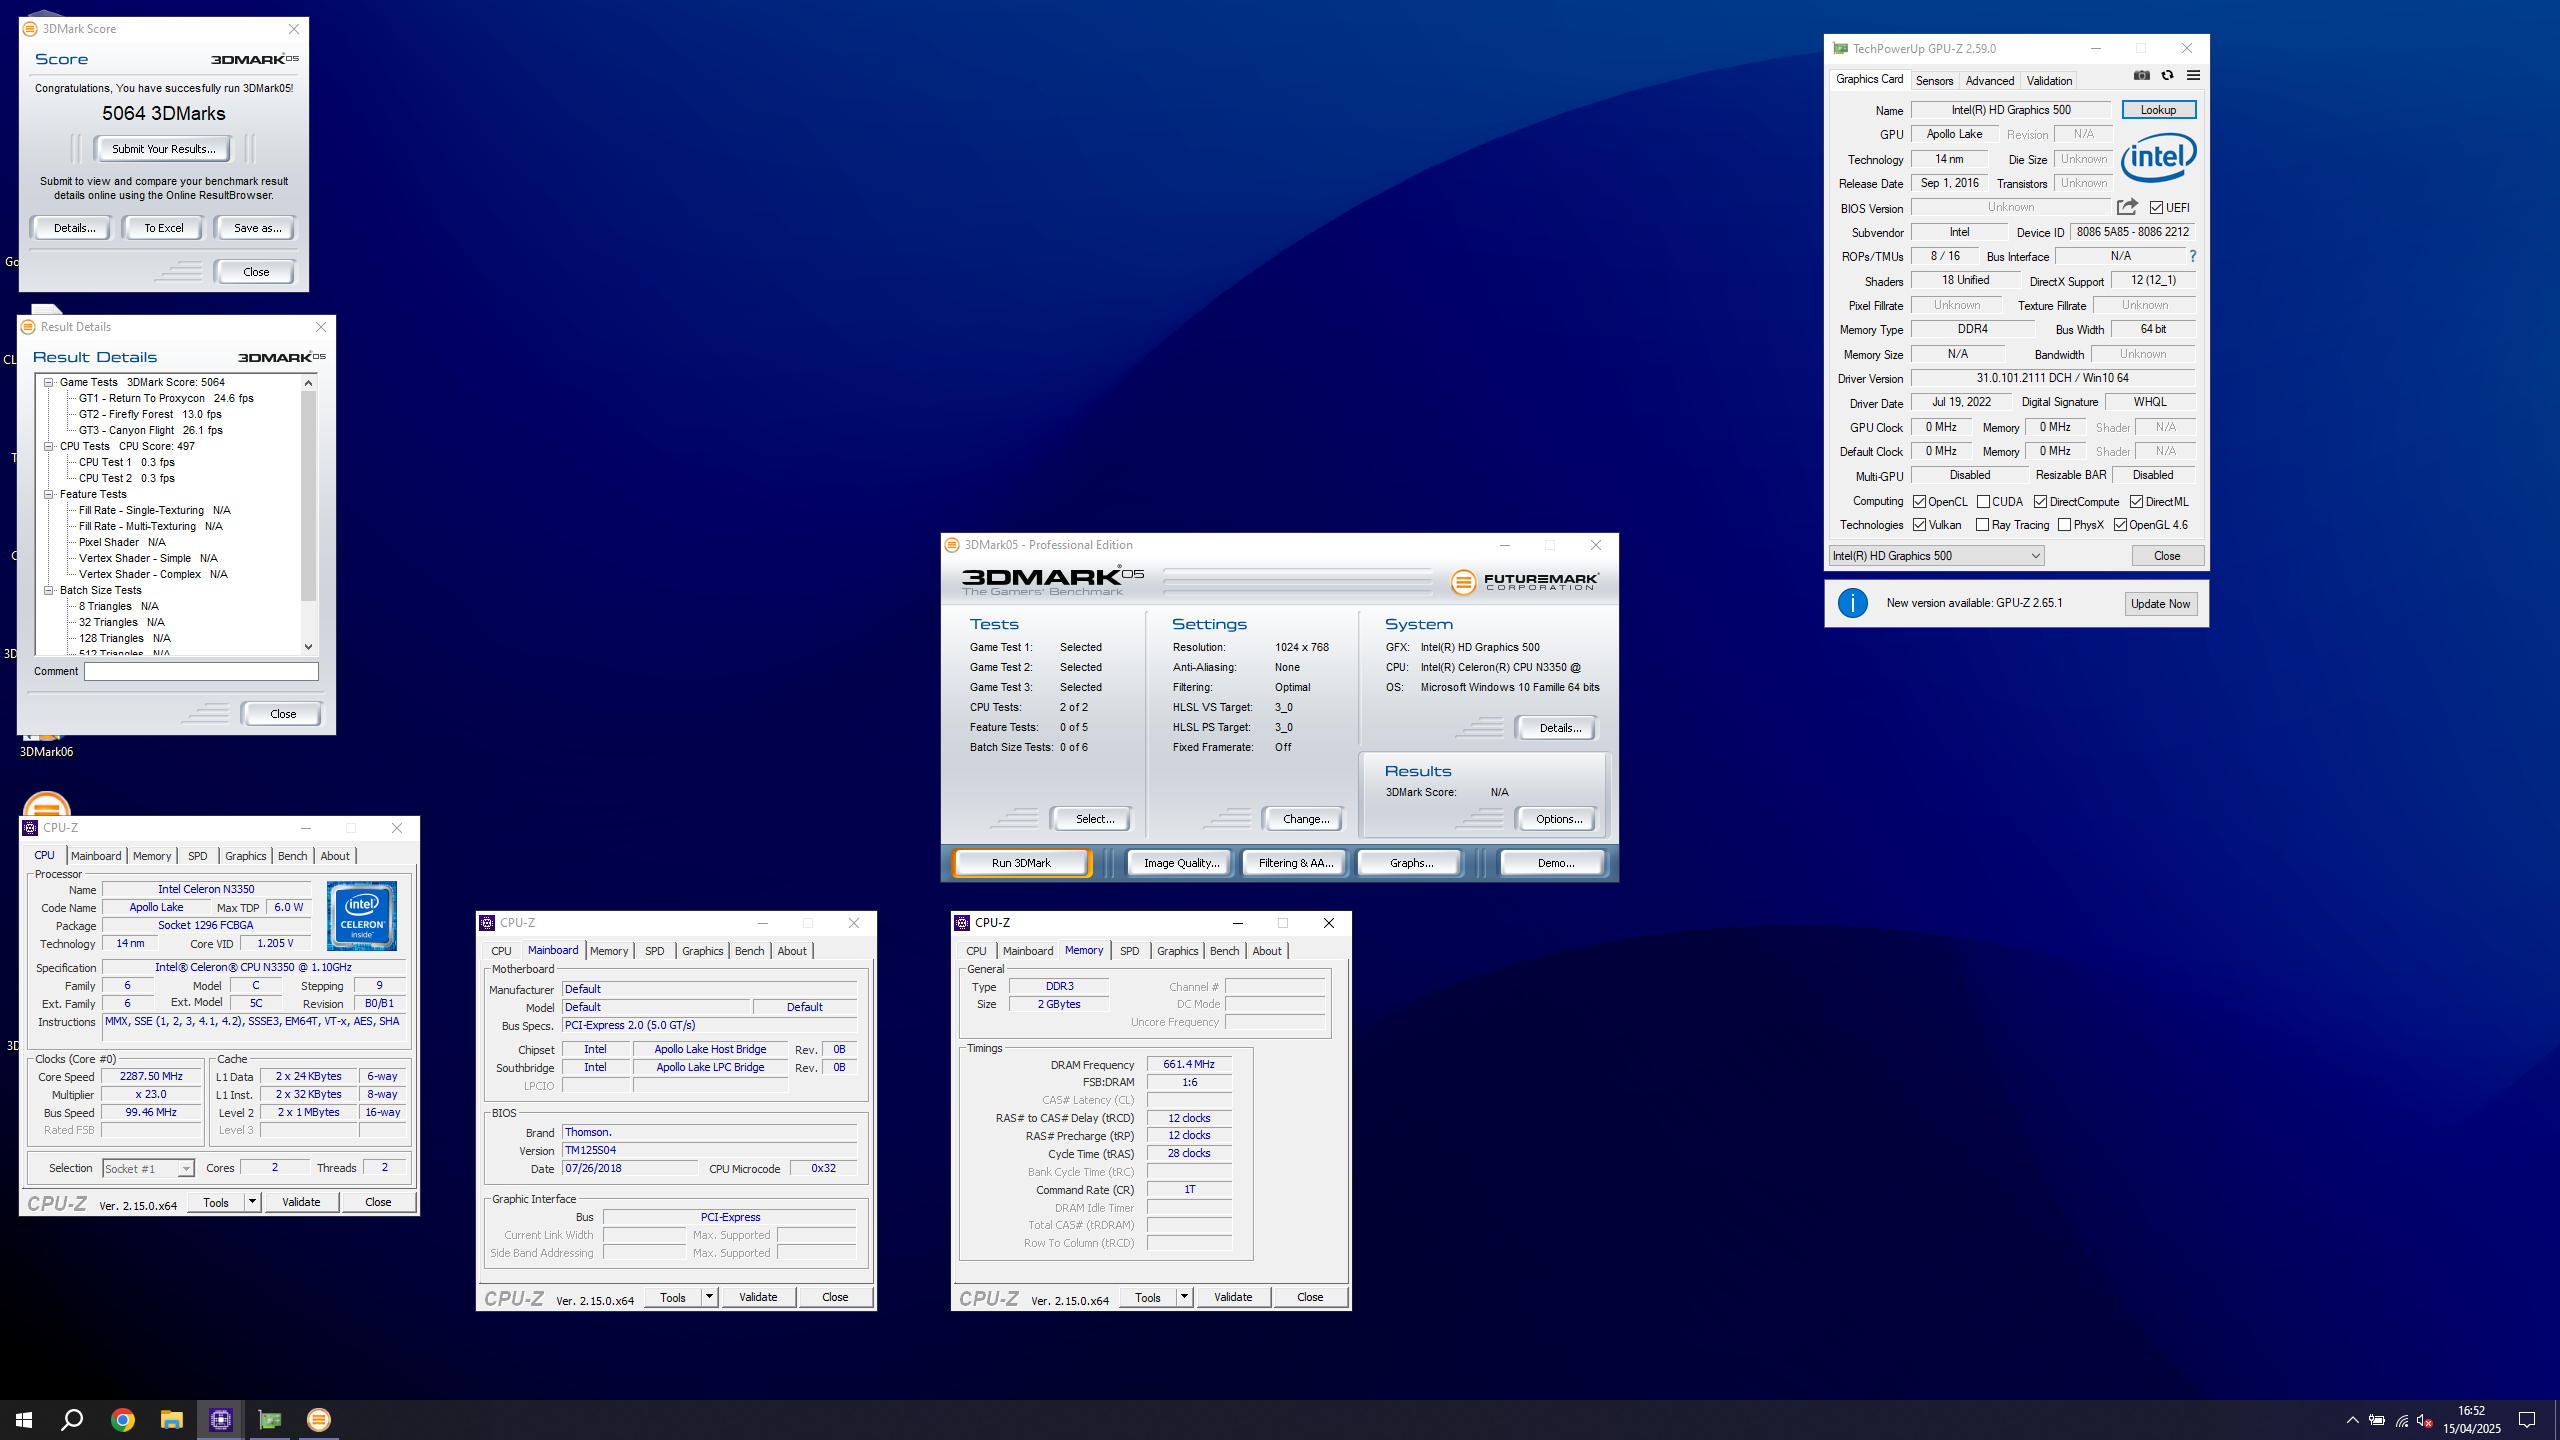Click Result Details scrollbar down arrow
The width and height of the screenshot is (2560, 1440).
pos(308,647)
